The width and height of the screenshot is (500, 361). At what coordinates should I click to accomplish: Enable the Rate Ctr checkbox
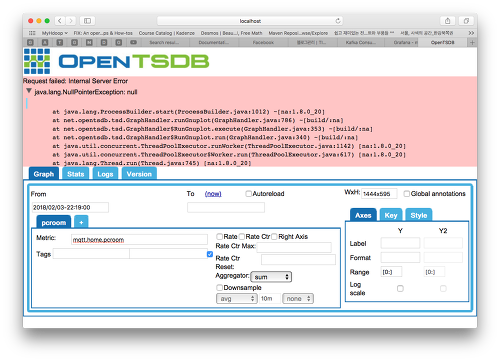pyautogui.click(x=242, y=237)
